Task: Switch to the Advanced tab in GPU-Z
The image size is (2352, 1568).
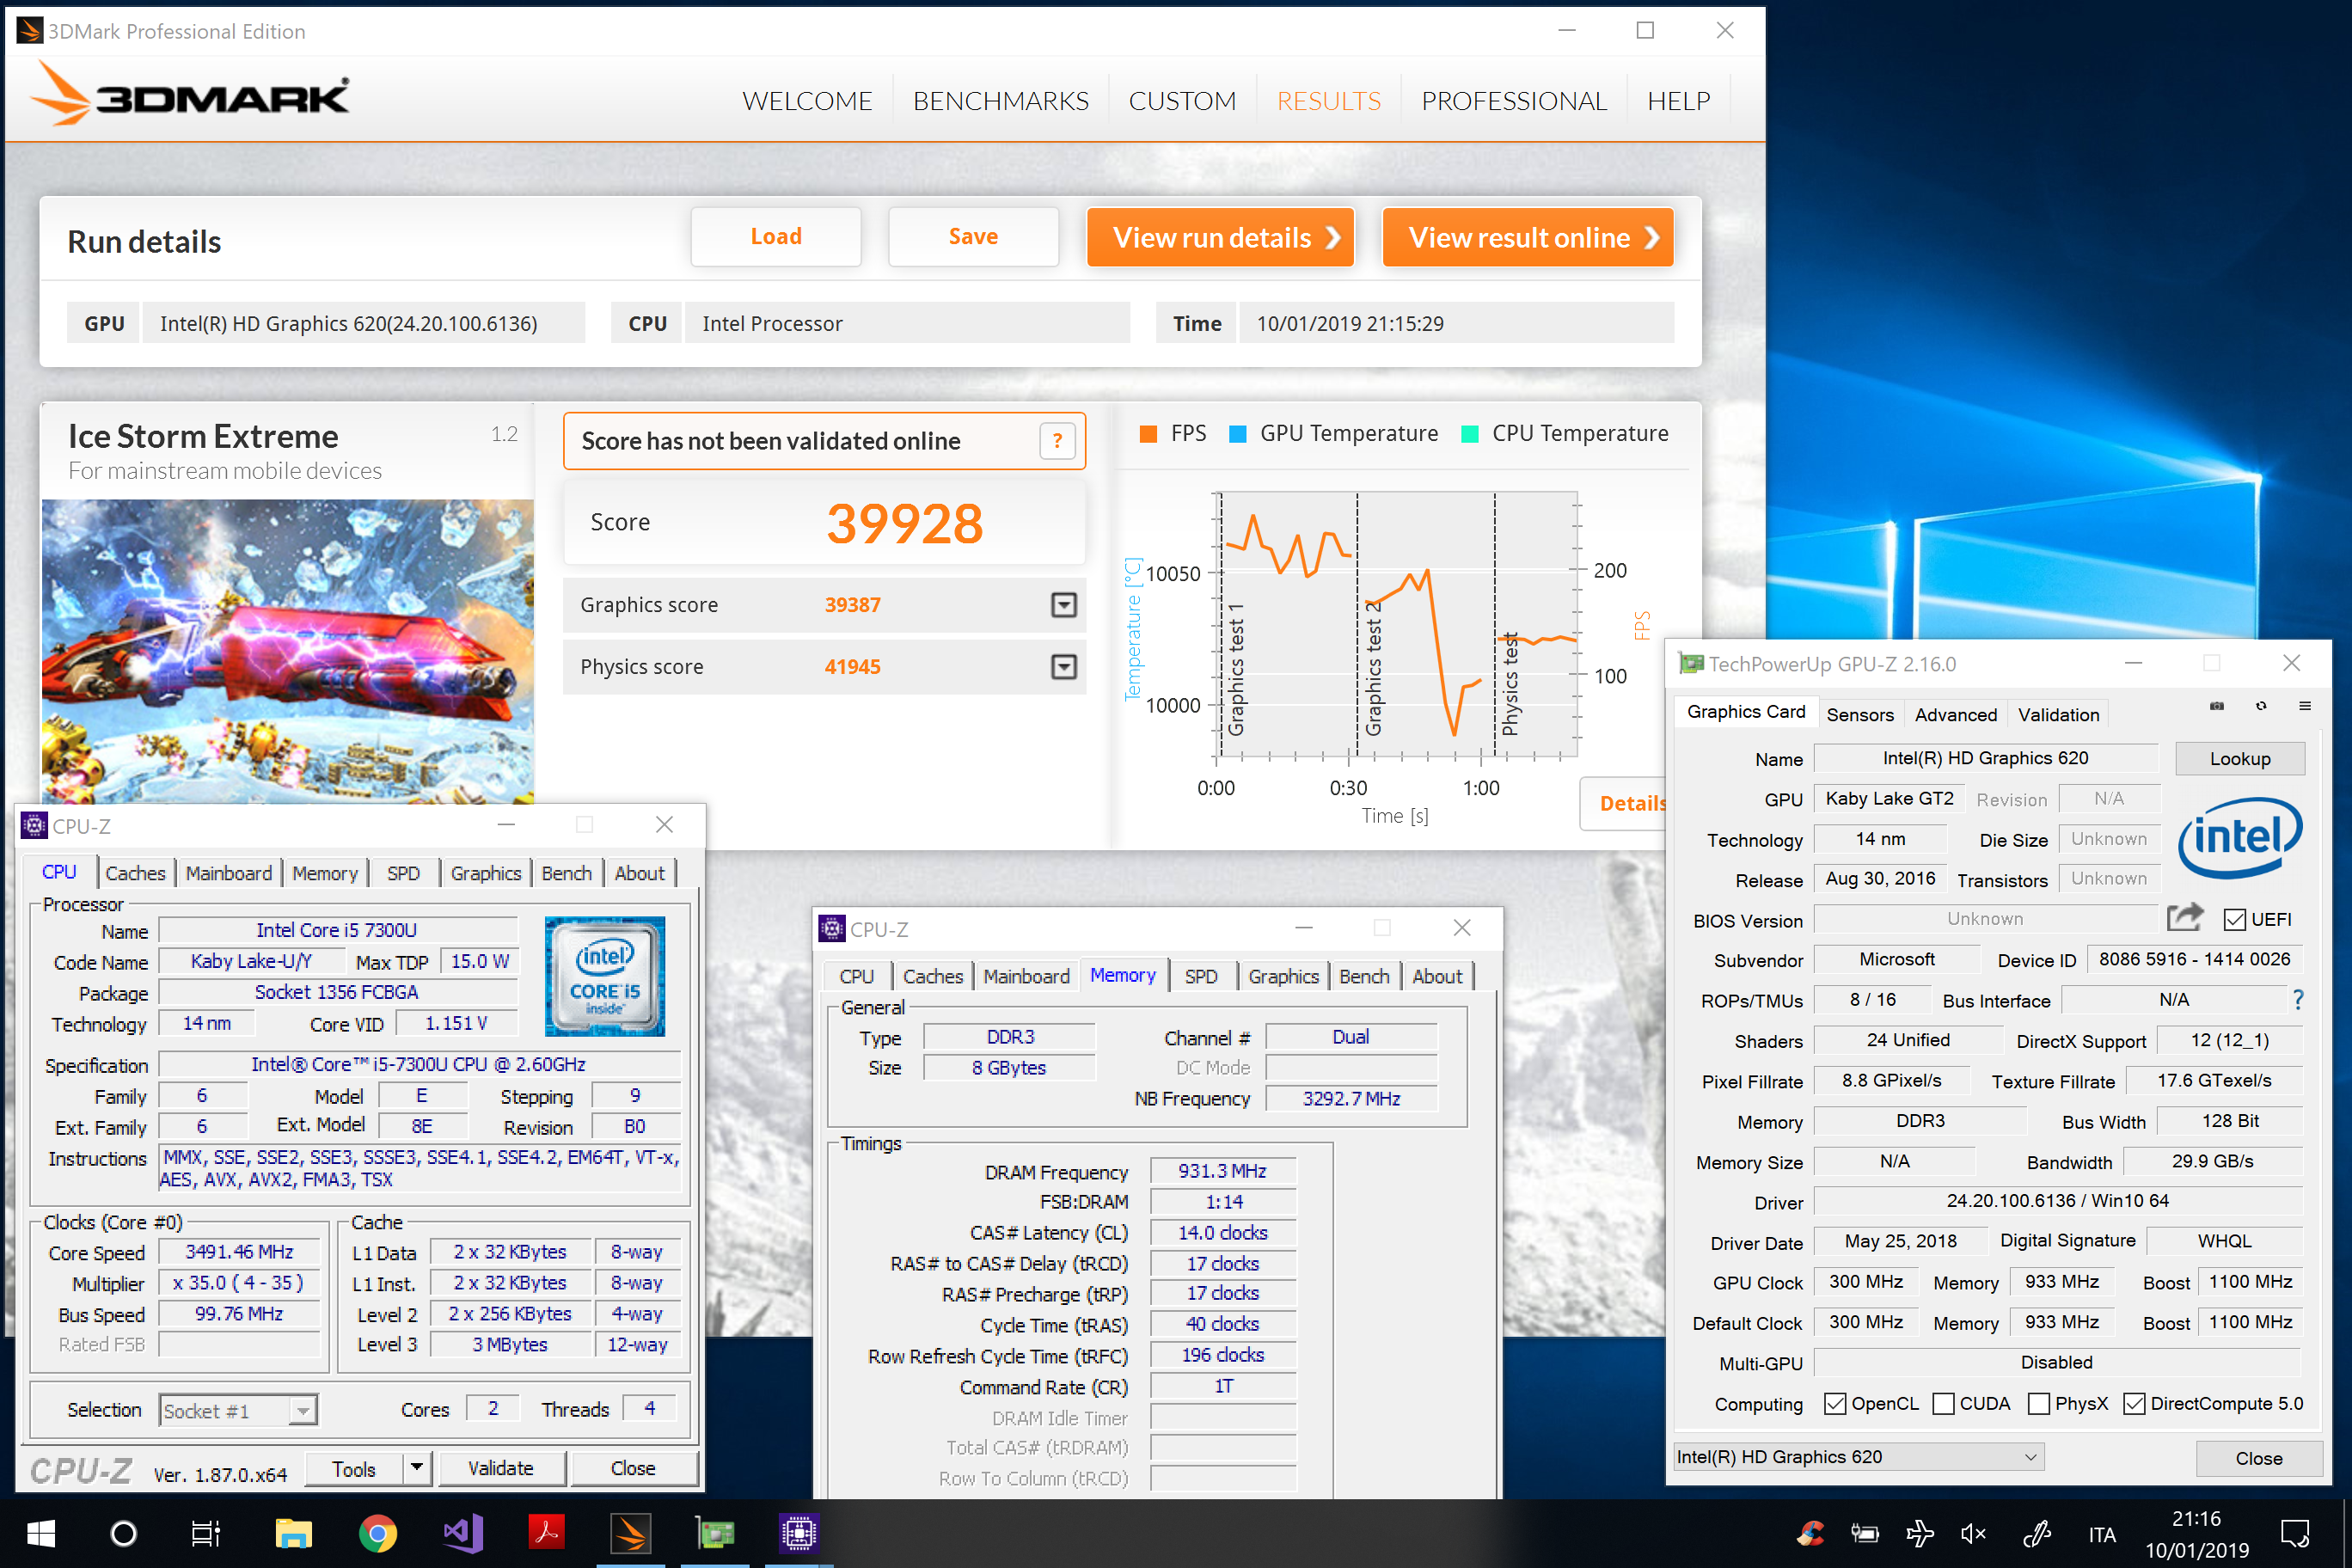Action: [x=1955, y=714]
